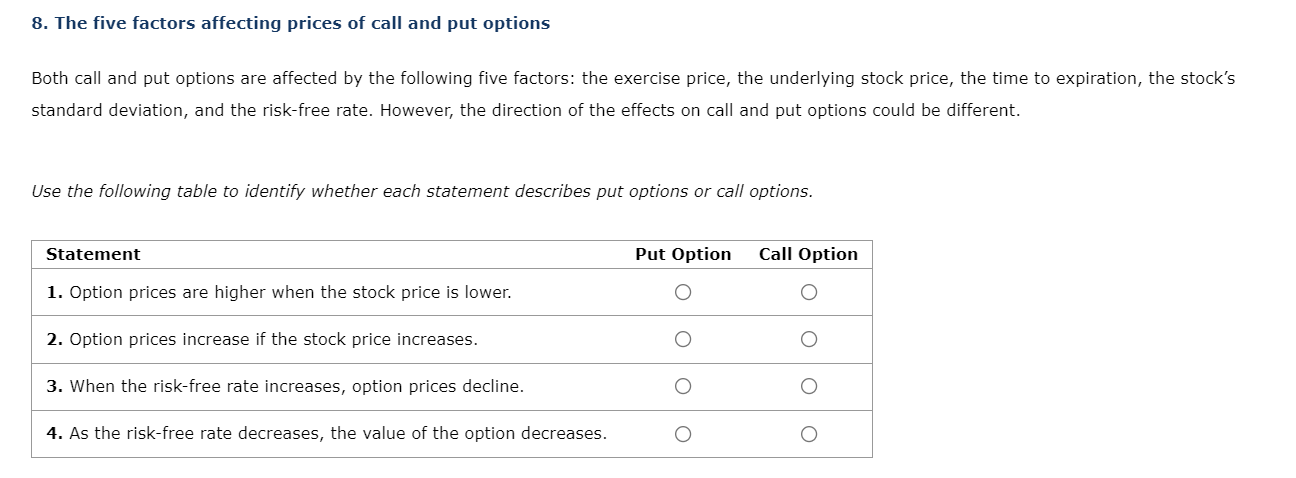Click the bold number 2 row label
This screenshot has height=478, width=1296.
[53, 339]
